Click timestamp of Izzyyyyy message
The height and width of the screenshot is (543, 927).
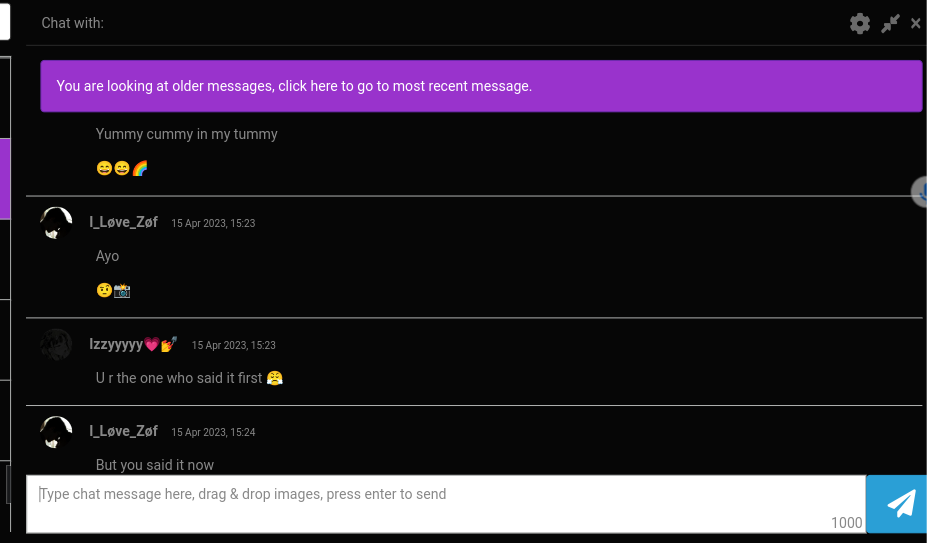tap(234, 345)
